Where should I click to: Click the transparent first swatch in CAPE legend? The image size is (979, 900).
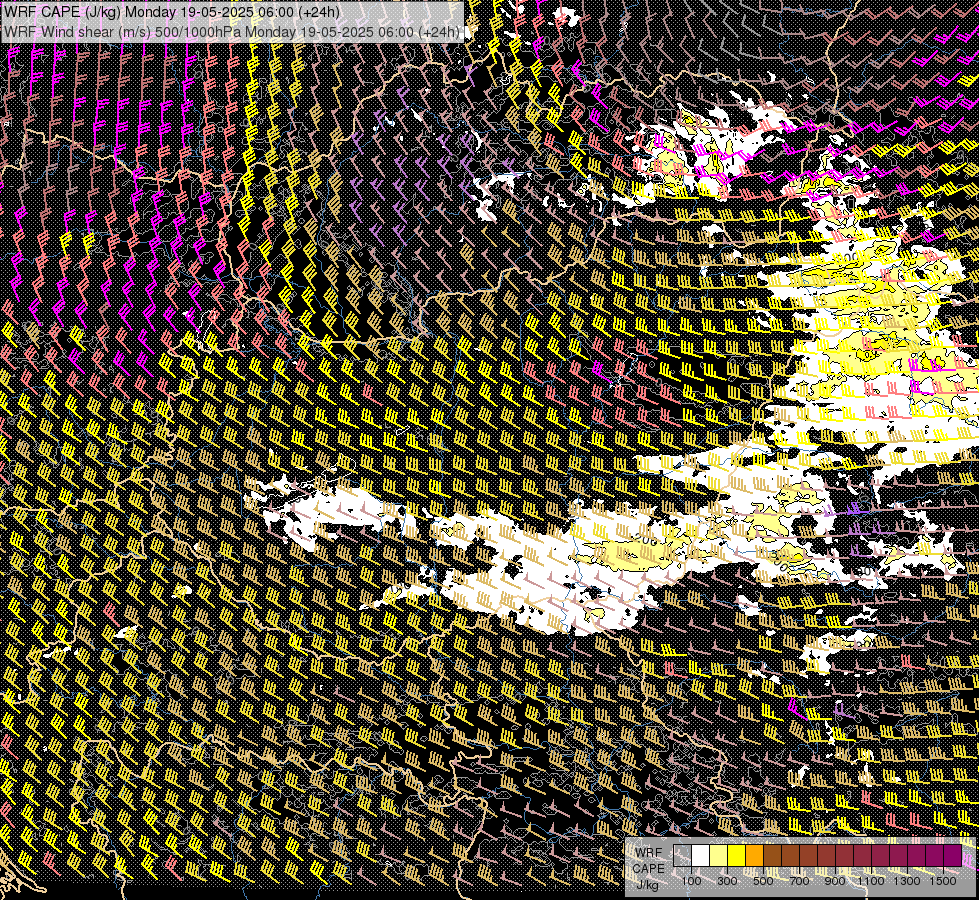[682, 856]
